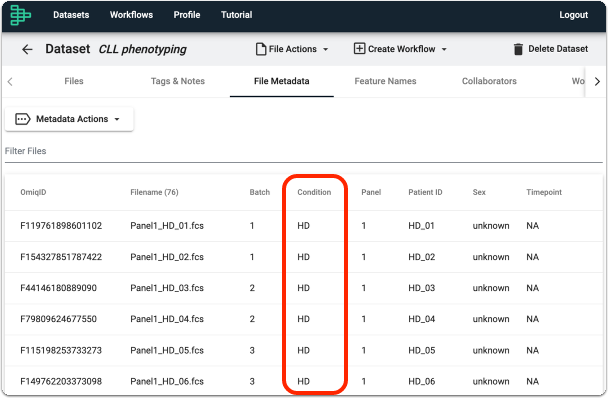Click Patient ID cell HD_04
The height and width of the screenshot is (398, 608).
pos(421,319)
